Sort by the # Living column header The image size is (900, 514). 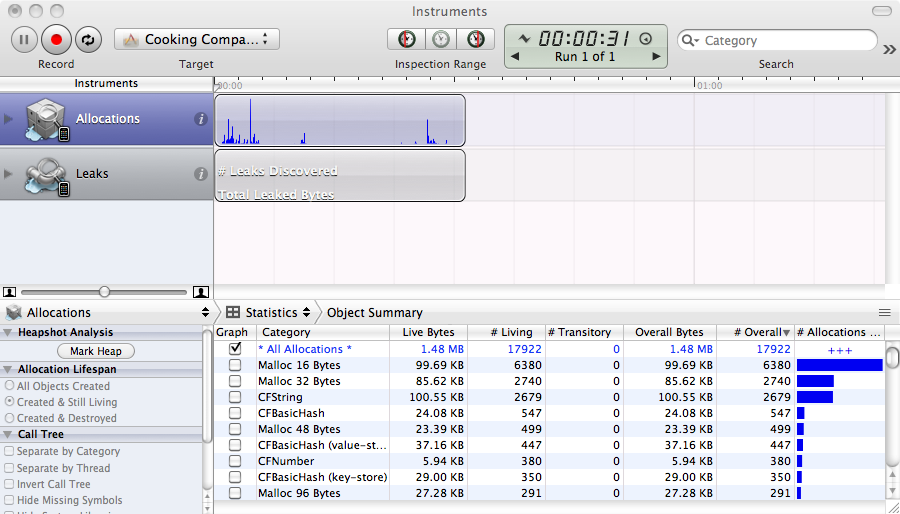(506, 332)
